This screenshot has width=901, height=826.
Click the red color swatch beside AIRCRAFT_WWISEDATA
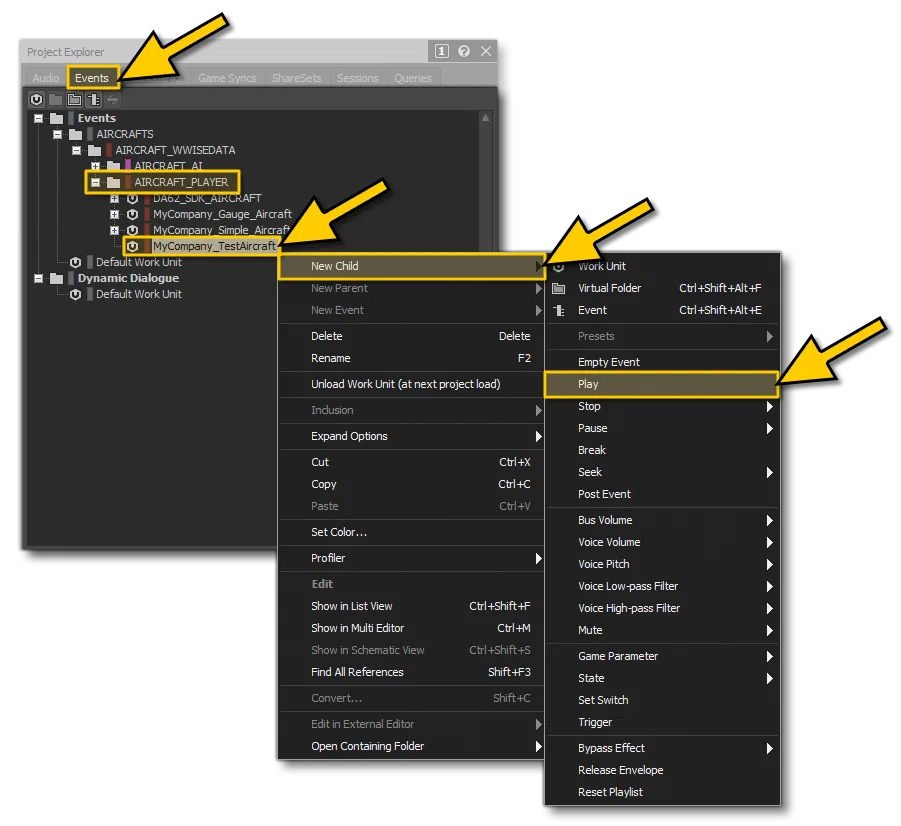pos(109,151)
